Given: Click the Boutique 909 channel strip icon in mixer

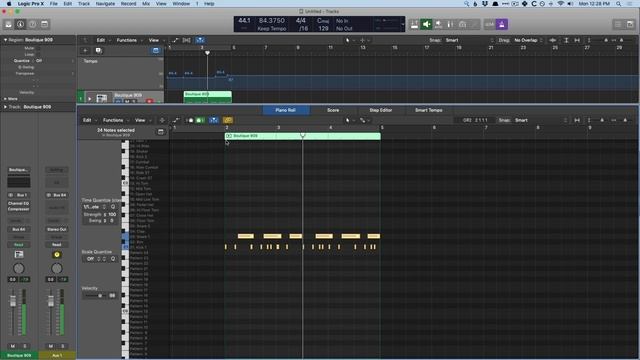Looking at the screenshot, I should coord(19,254).
